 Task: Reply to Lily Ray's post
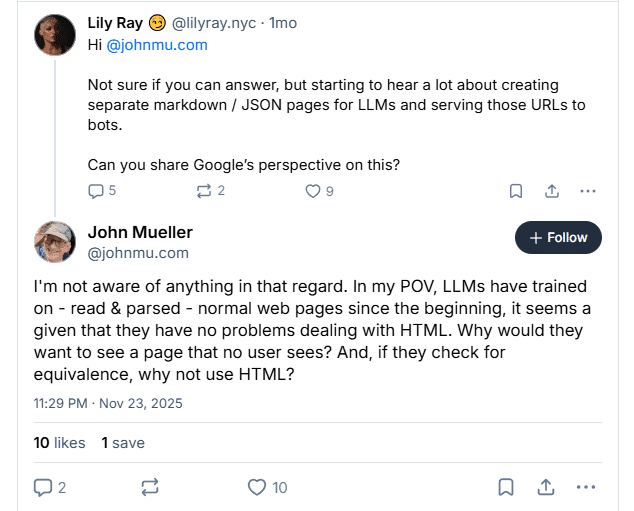[x=97, y=191]
